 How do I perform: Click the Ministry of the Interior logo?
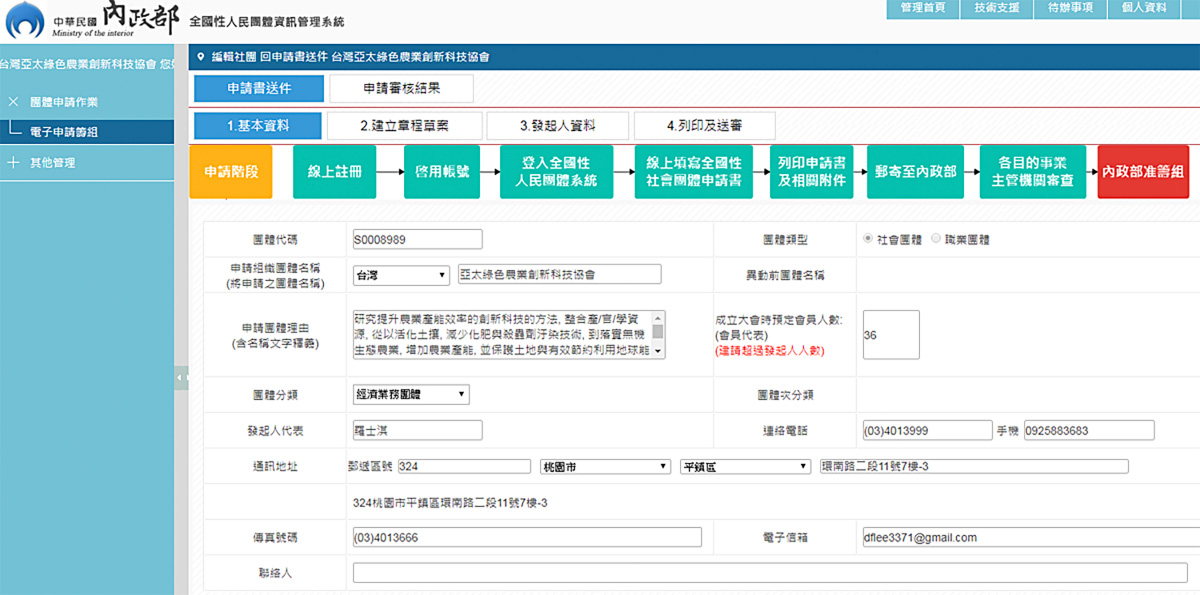[25, 20]
